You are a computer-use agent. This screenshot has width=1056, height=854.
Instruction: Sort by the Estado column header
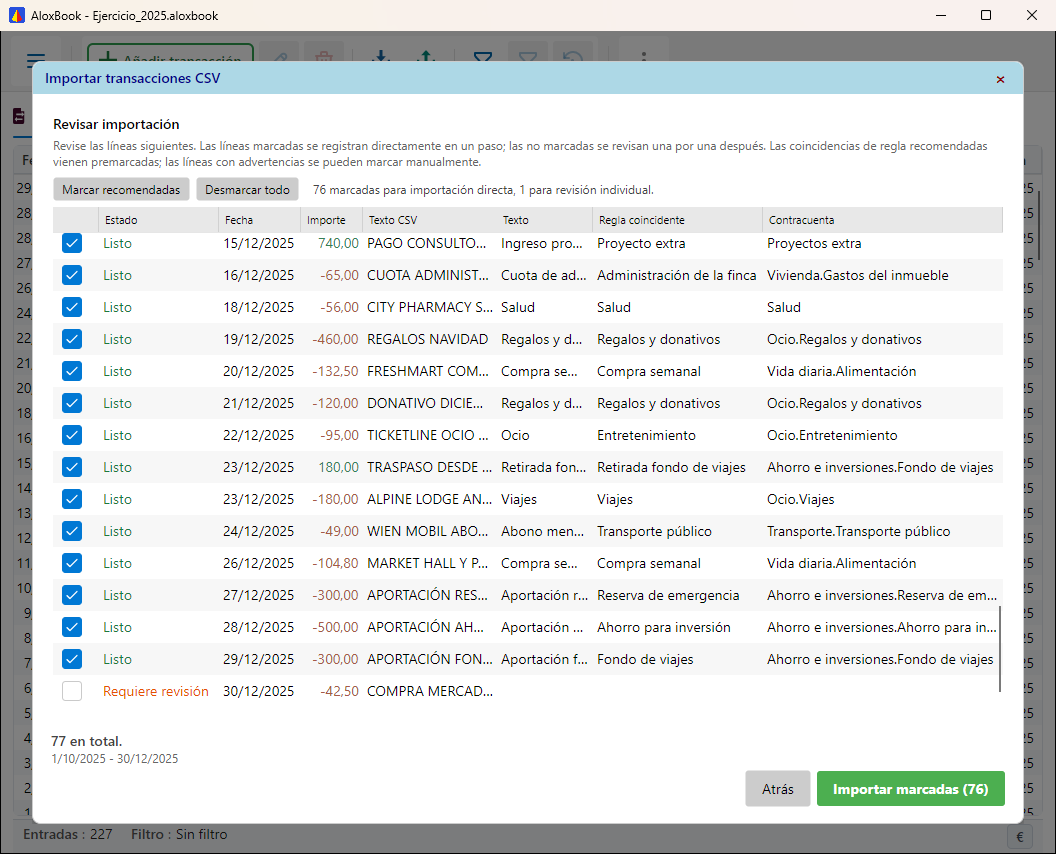[x=158, y=220]
